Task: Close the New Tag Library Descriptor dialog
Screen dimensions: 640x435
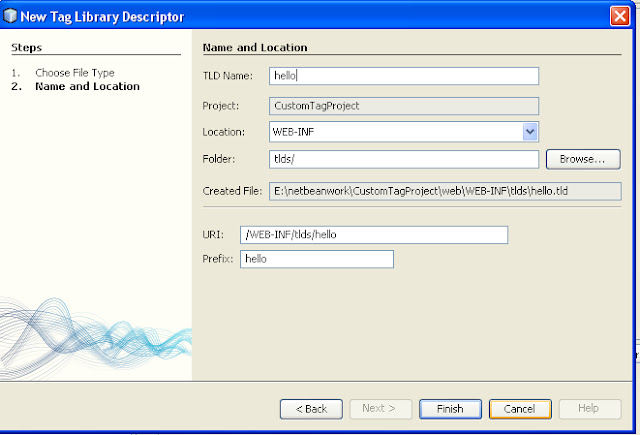Action: point(620,16)
